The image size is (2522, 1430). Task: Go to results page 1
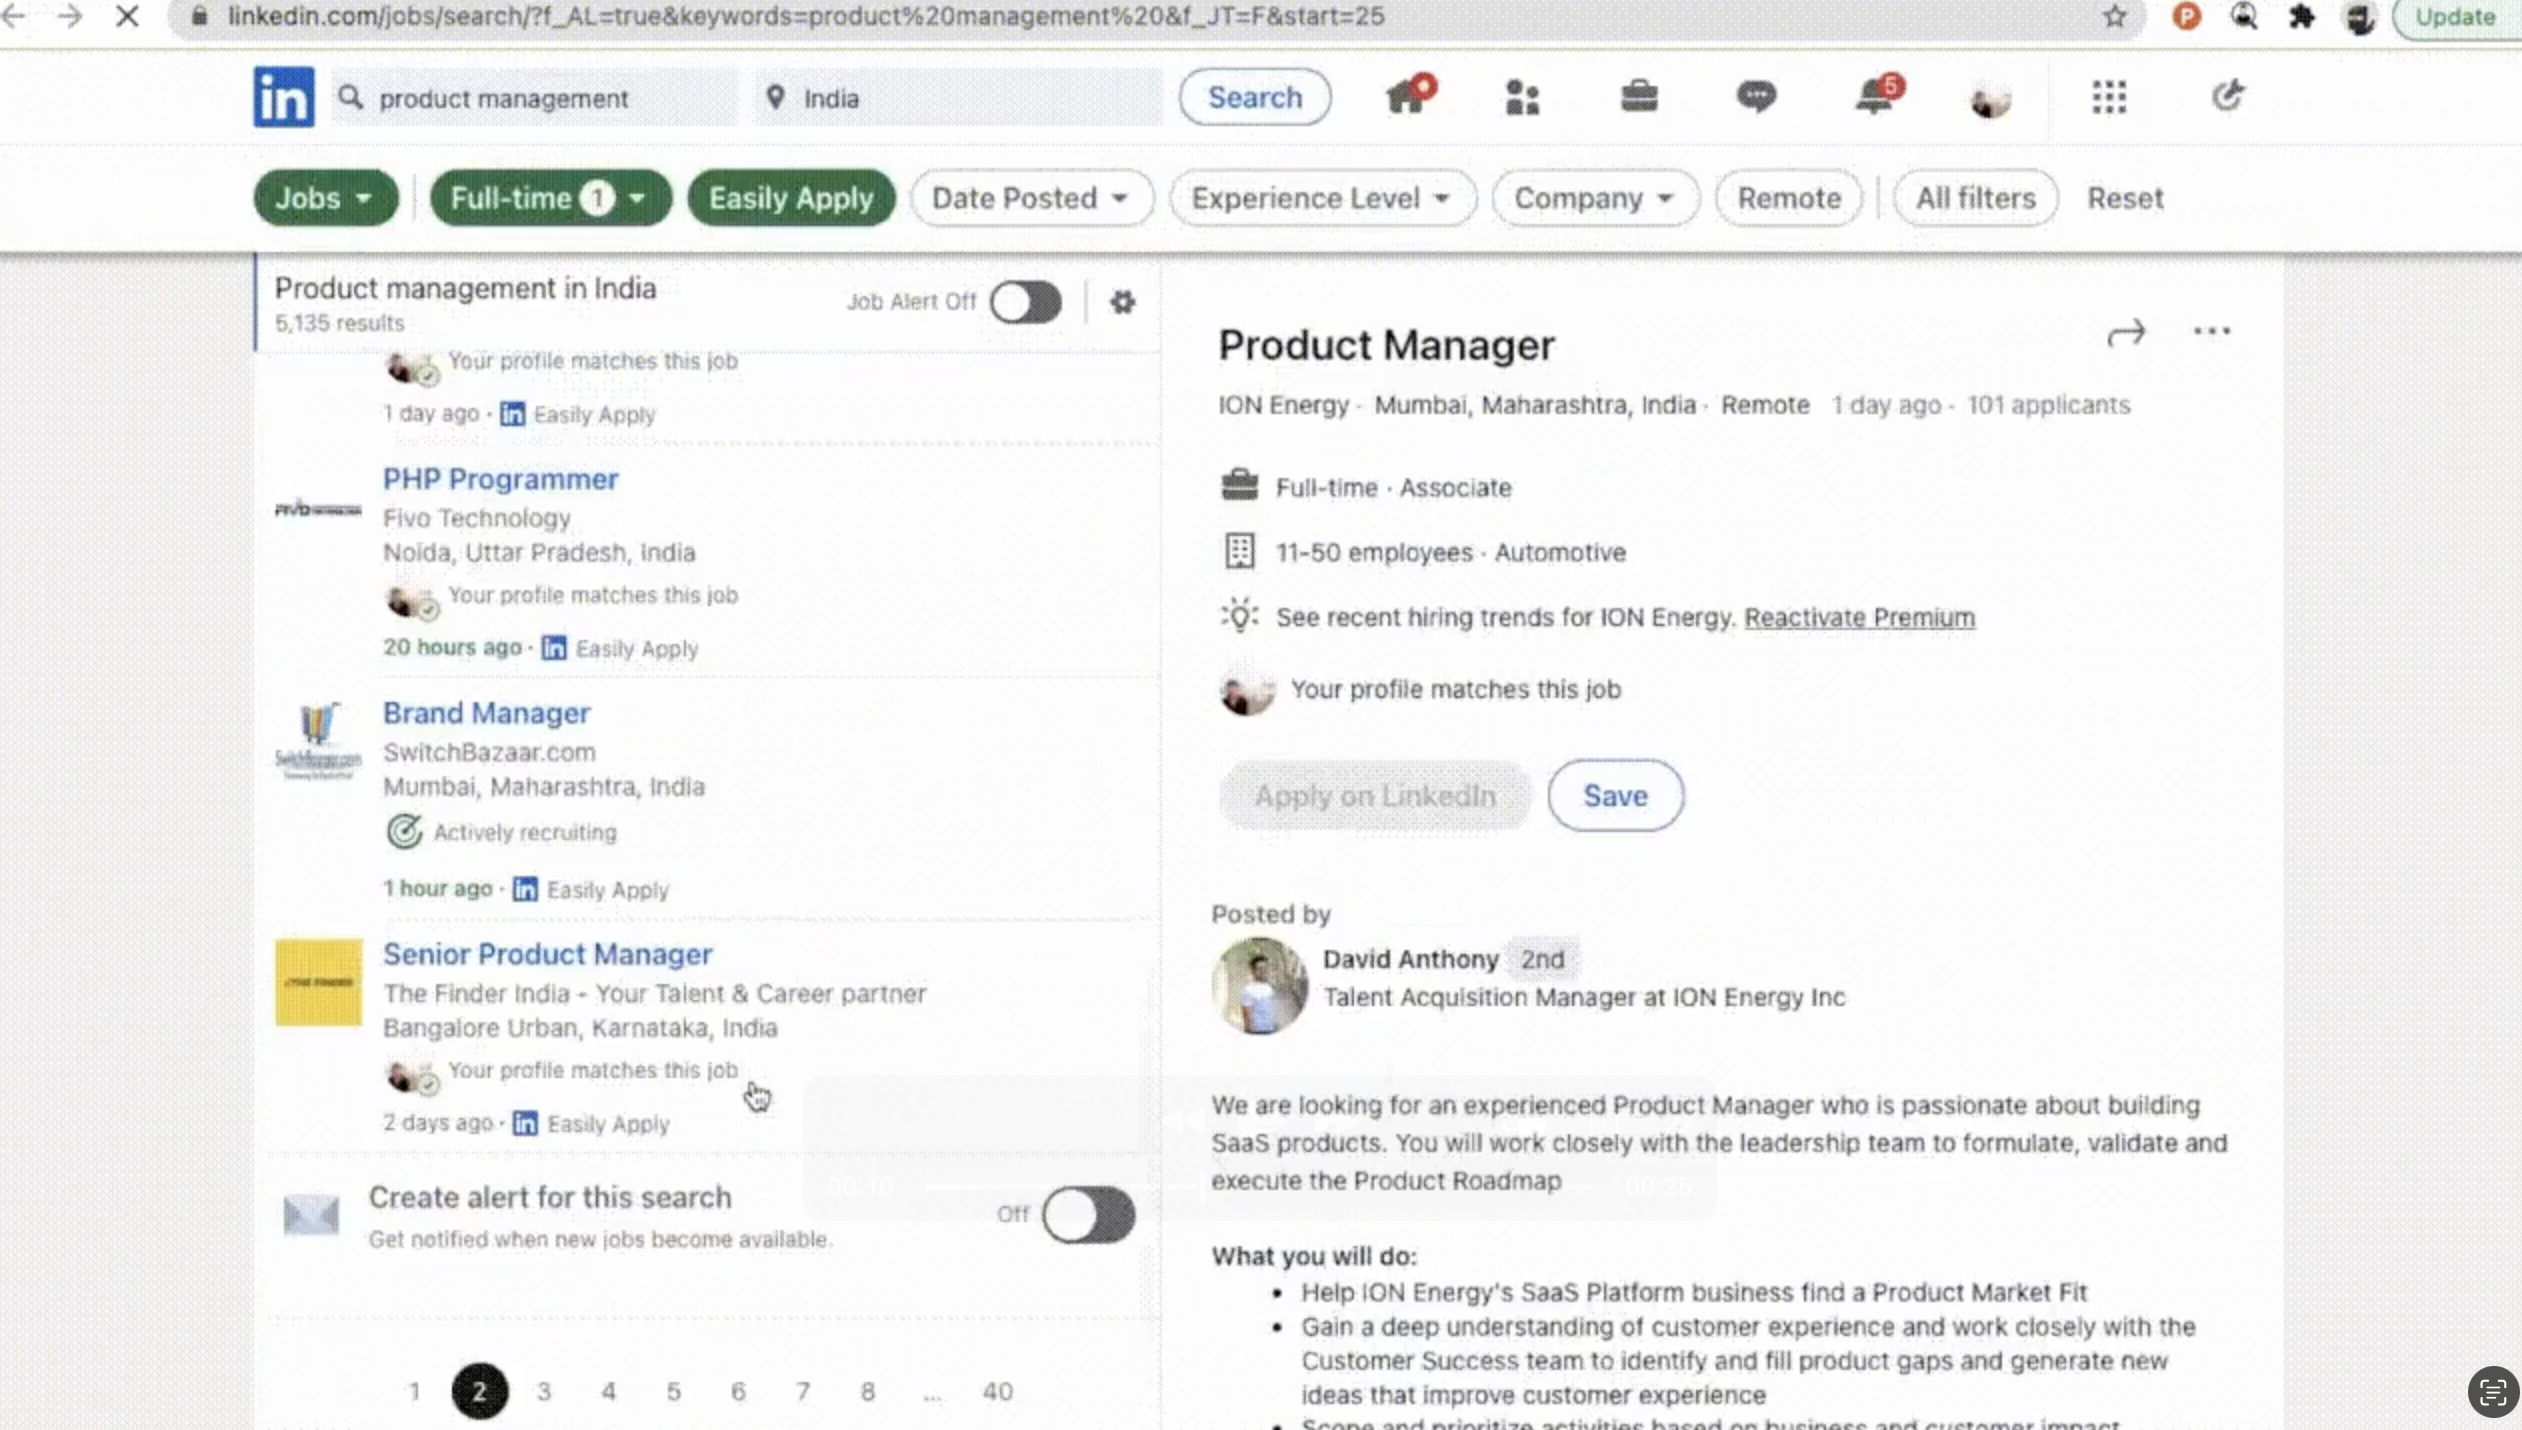click(x=414, y=1391)
